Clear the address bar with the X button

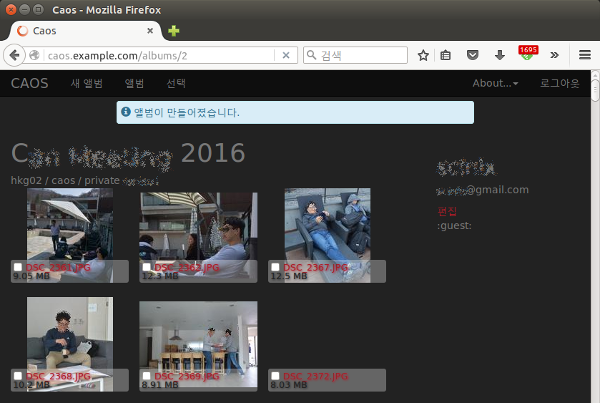pos(285,56)
